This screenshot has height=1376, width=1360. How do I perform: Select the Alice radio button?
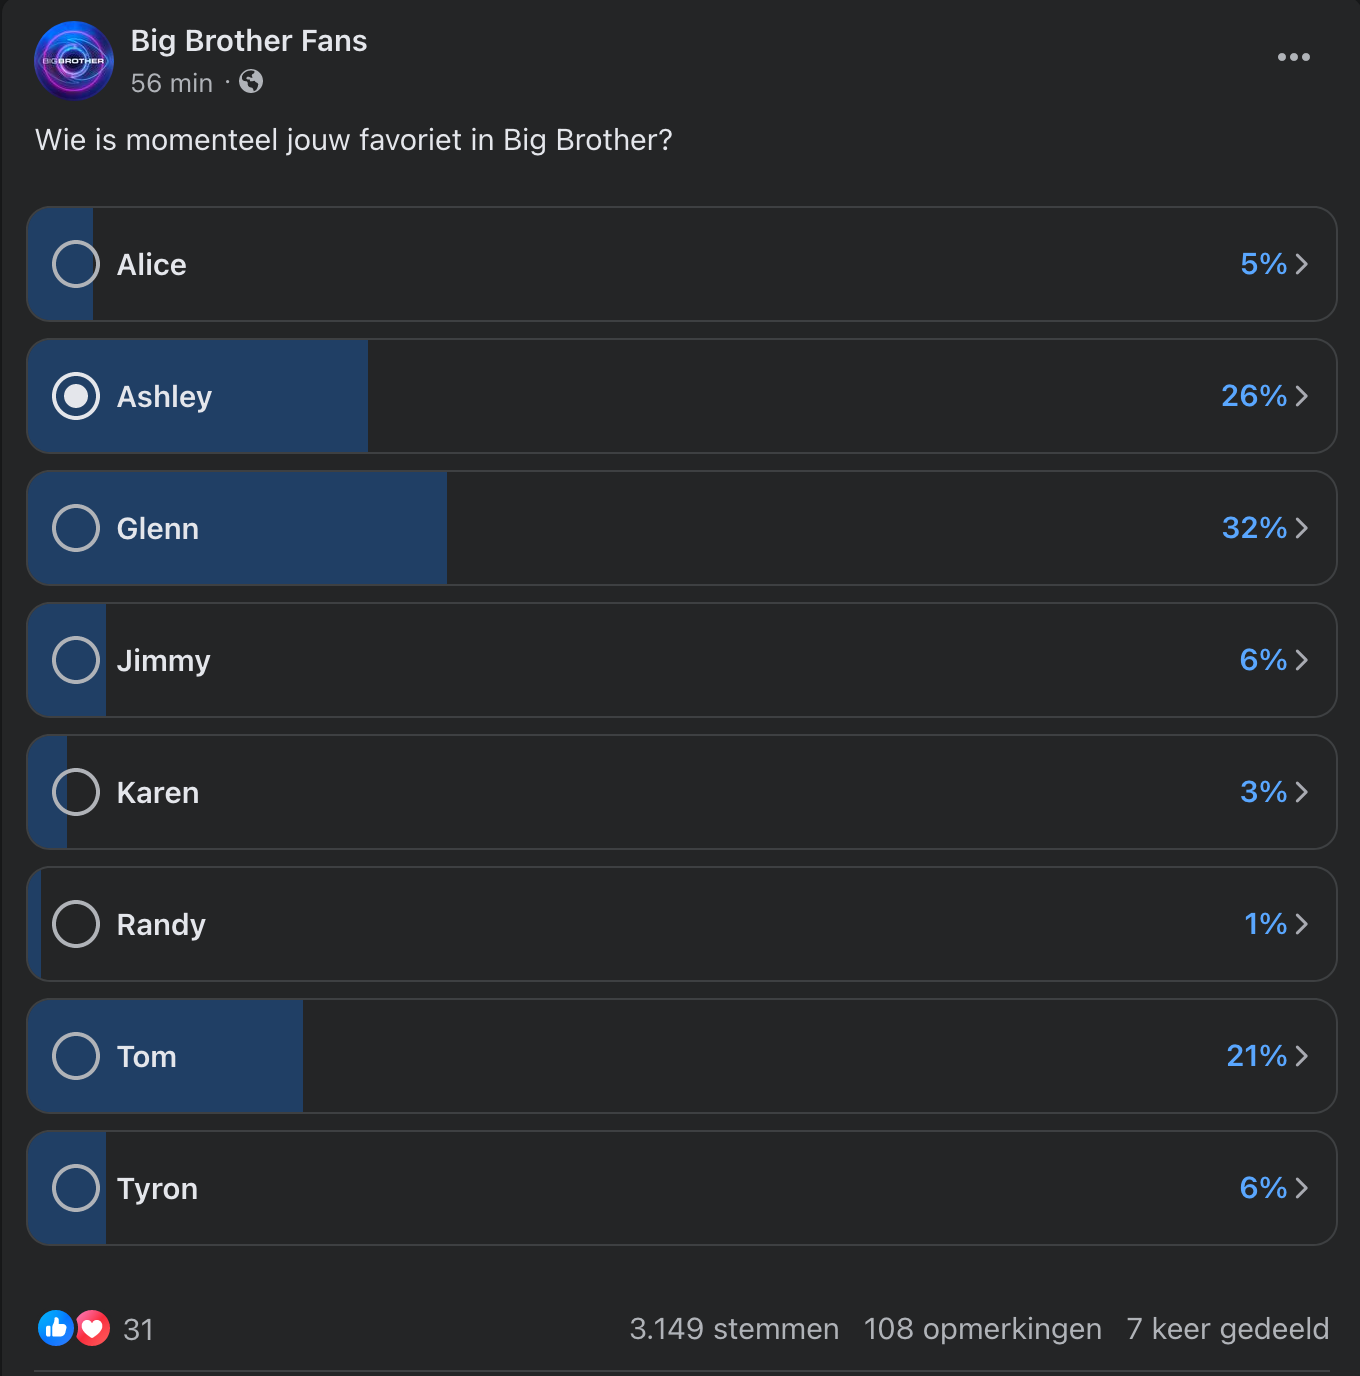click(x=76, y=264)
